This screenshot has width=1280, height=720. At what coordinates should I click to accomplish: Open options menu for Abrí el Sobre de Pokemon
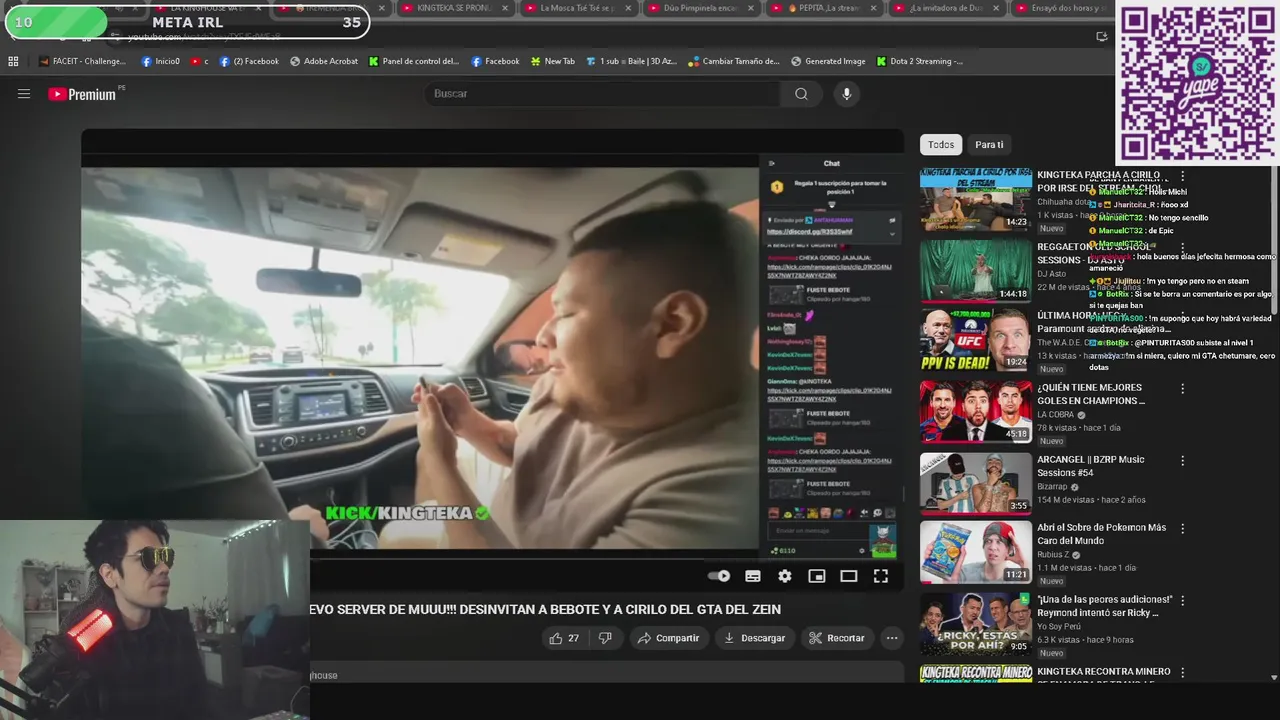pyautogui.click(x=1183, y=528)
